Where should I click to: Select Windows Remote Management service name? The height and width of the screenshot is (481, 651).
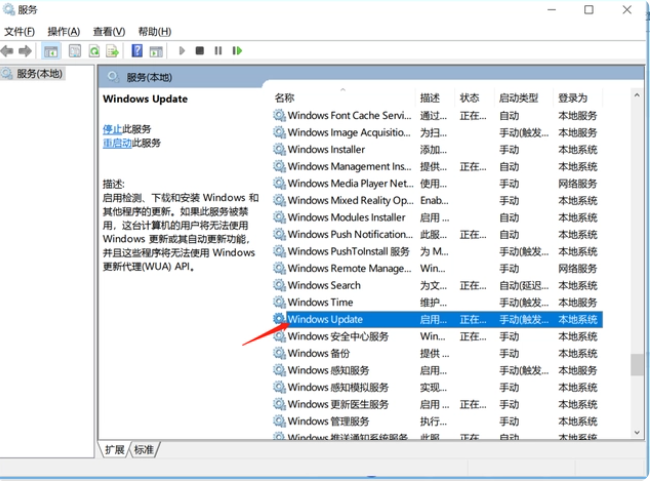click(x=350, y=268)
